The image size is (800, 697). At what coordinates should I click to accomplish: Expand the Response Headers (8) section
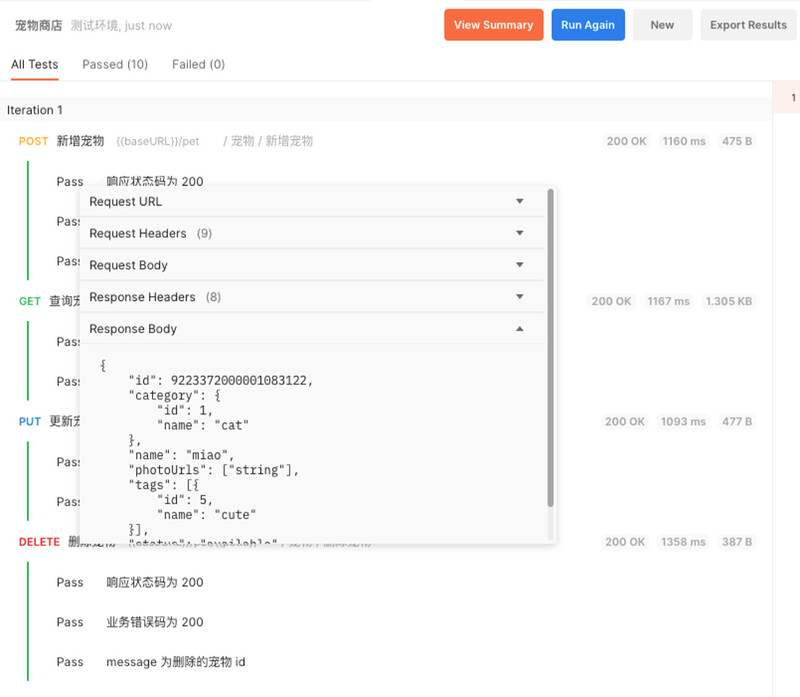tap(306, 297)
